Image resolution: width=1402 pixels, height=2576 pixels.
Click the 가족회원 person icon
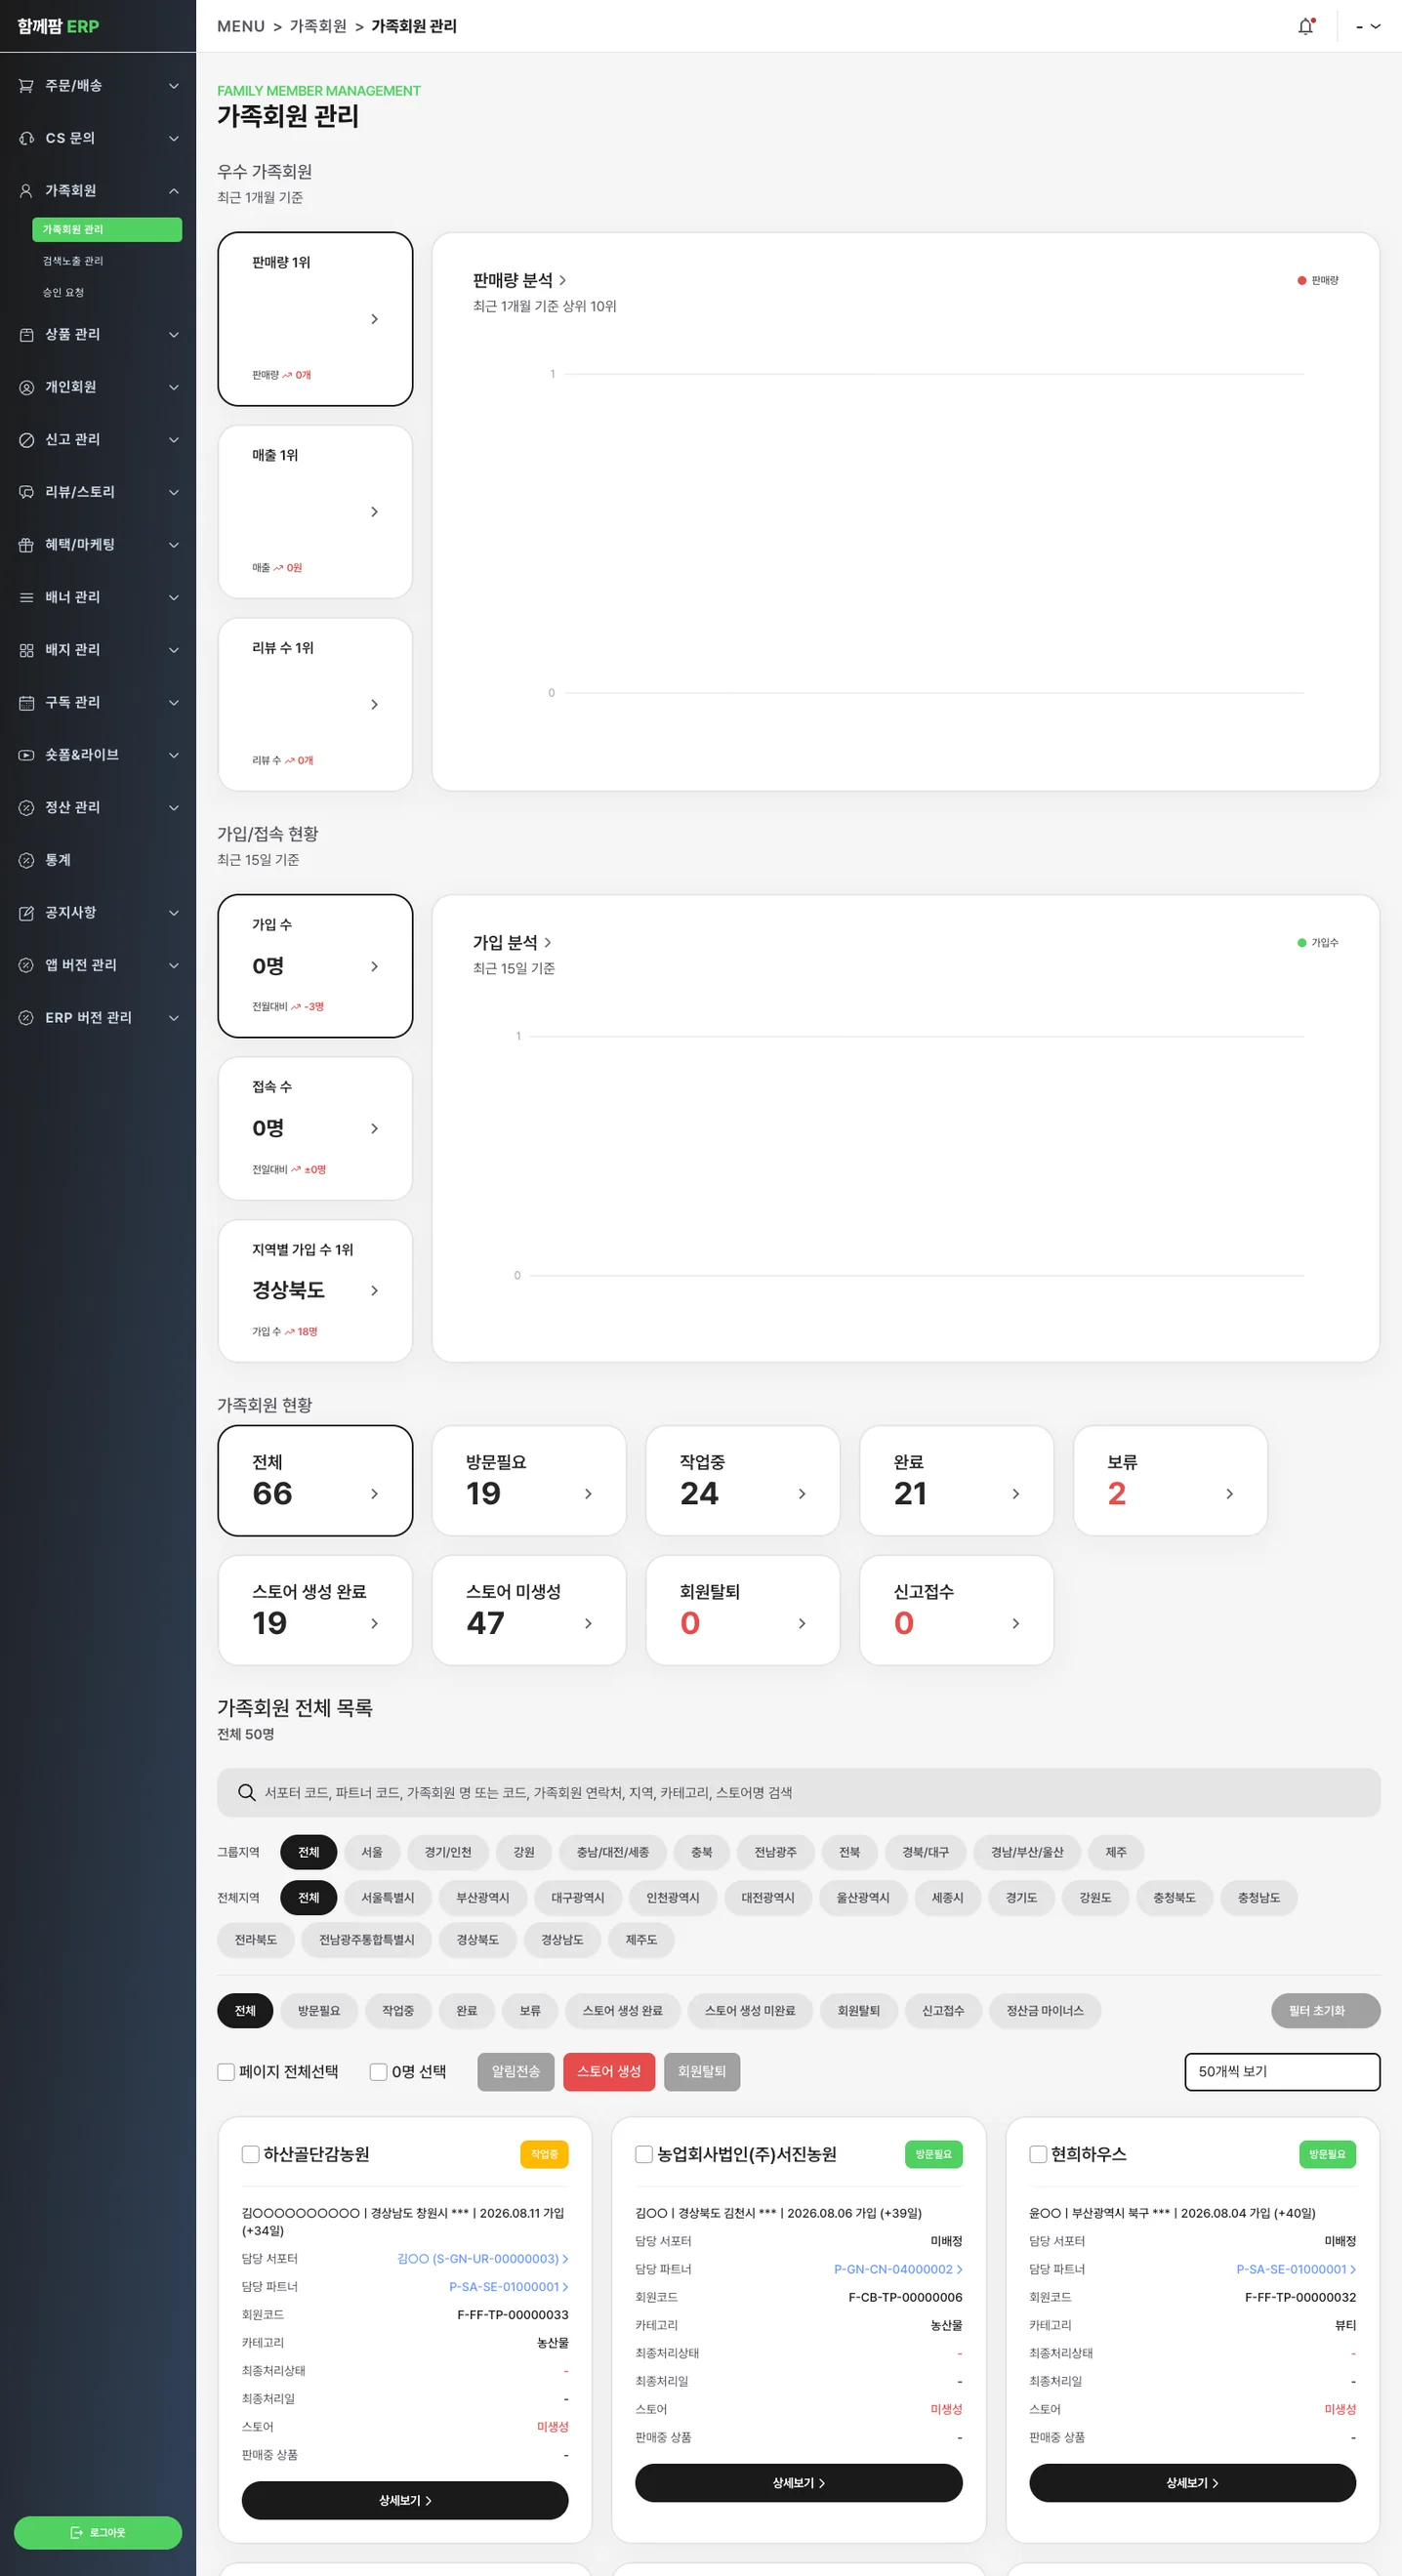[26, 191]
